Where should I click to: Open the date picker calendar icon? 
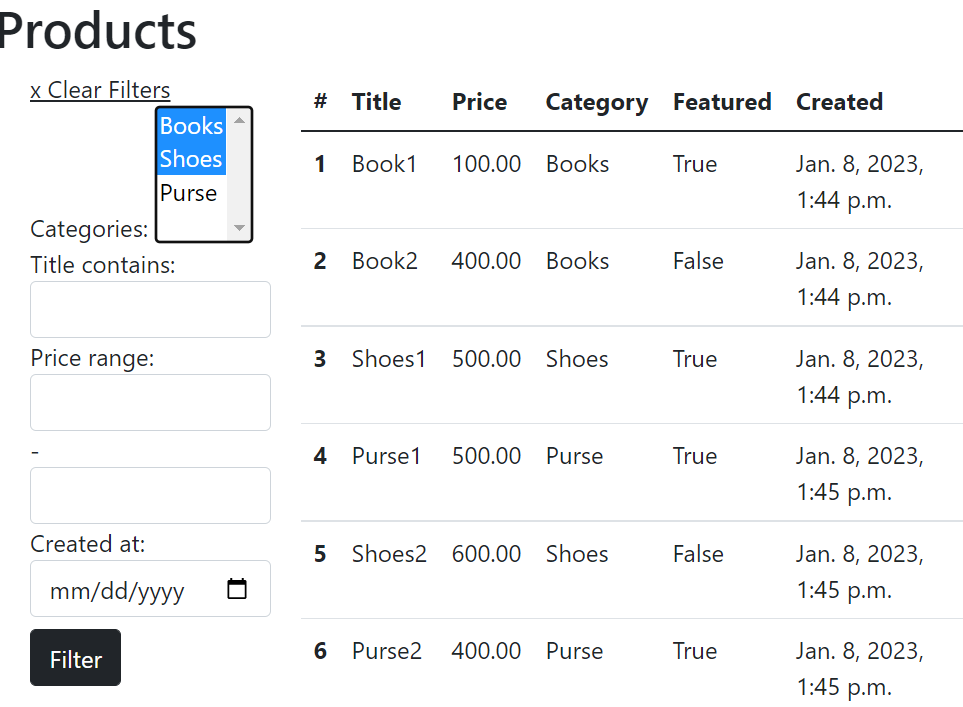[237, 589]
